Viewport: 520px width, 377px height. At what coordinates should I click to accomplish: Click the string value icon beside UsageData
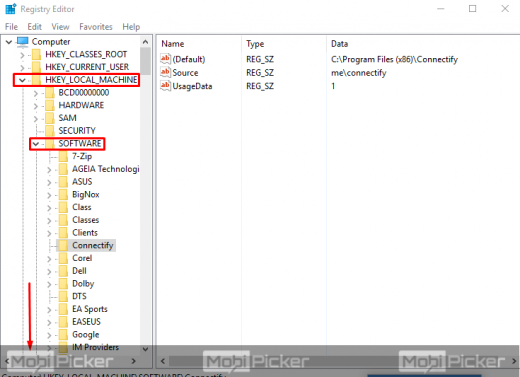coord(165,86)
